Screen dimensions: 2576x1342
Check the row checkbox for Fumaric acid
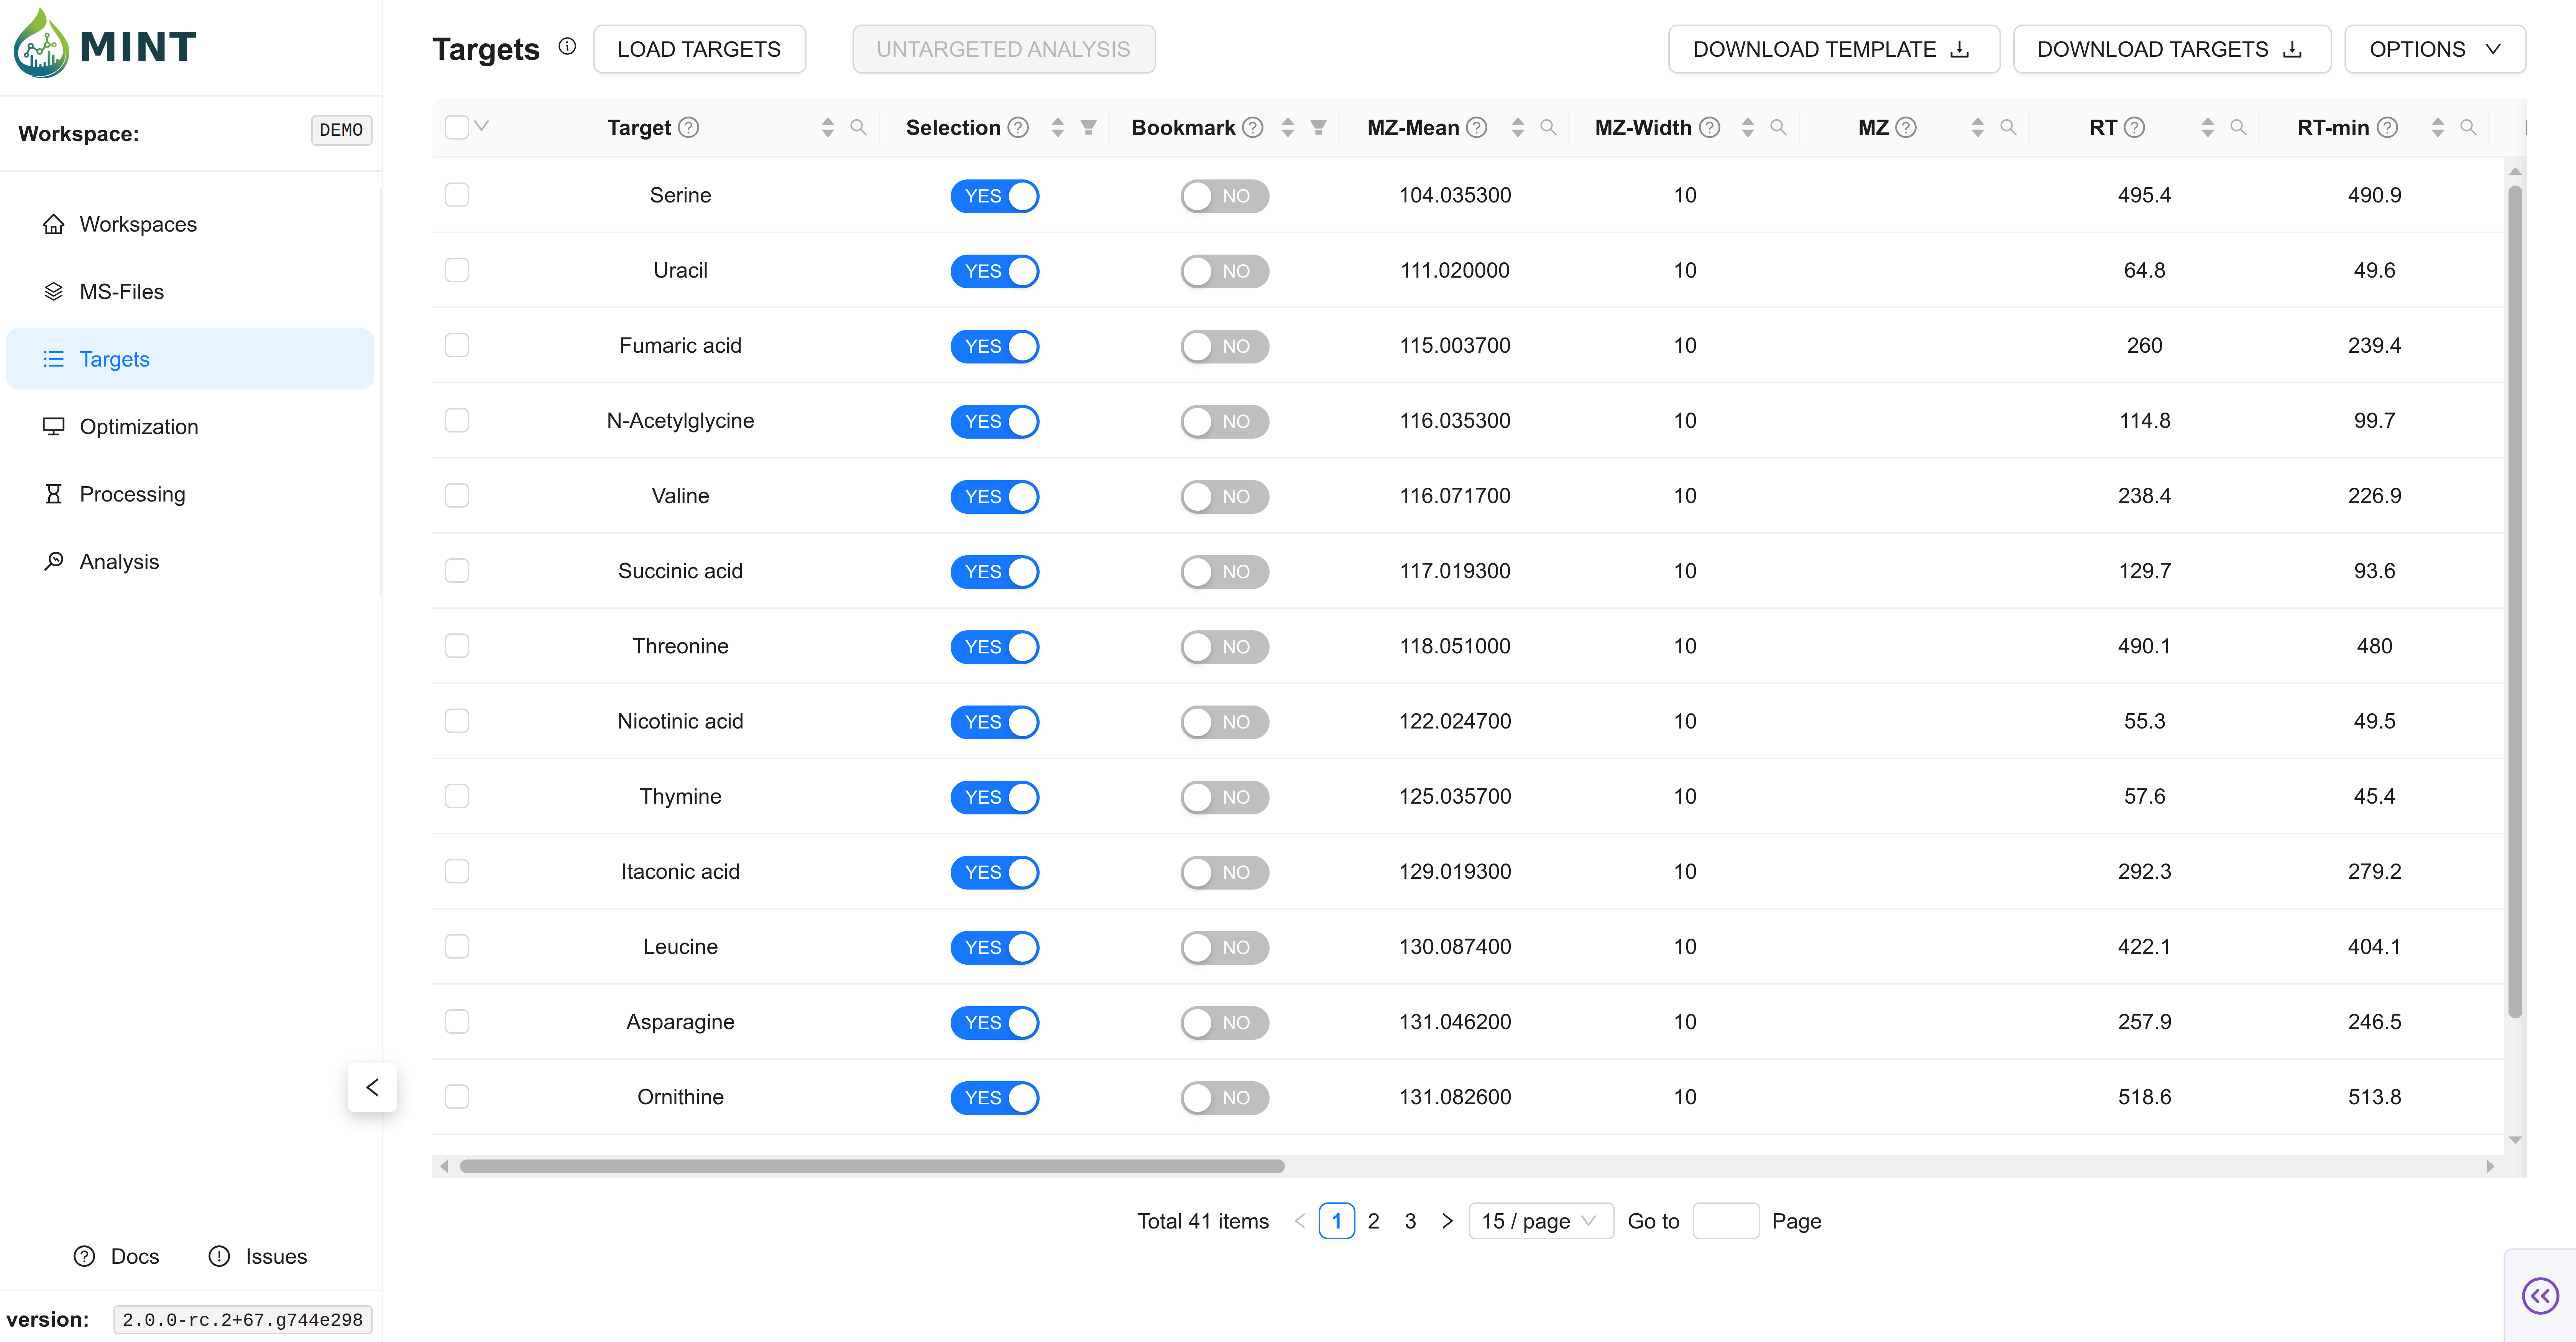pos(457,345)
